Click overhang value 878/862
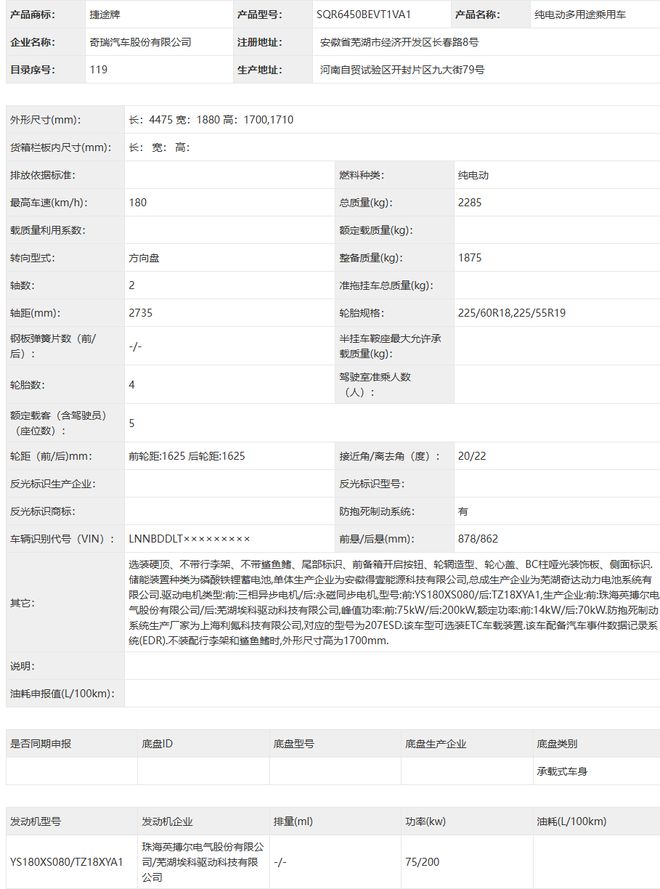Screen dimensions: 660x889 click(478, 539)
